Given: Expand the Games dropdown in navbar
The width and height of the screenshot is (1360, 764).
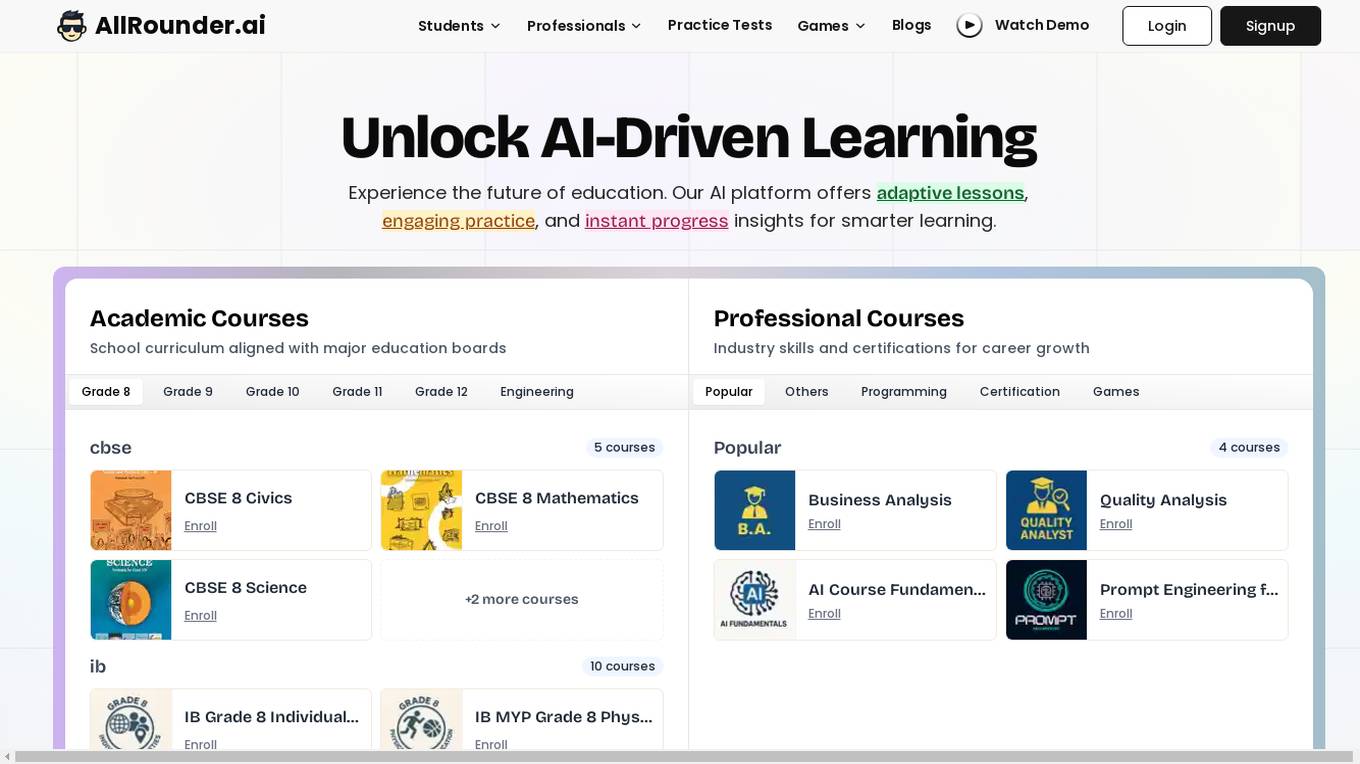Looking at the screenshot, I should click(831, 26).
